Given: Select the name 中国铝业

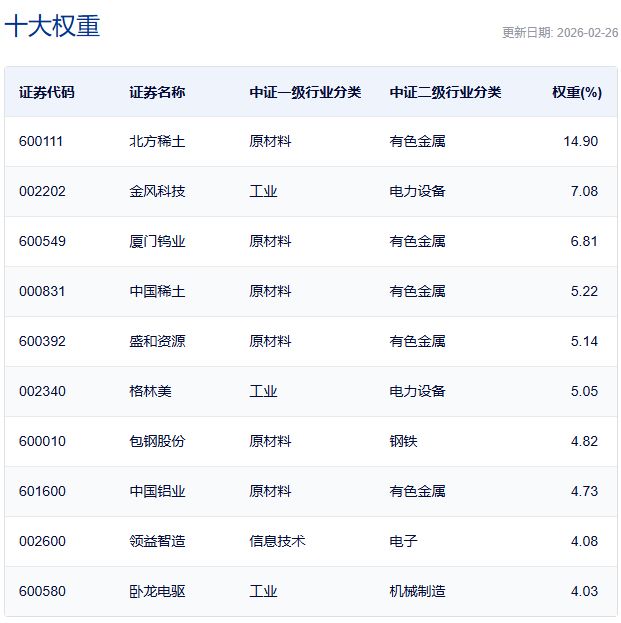Looking at the screenshot, I should click(157, 491).
